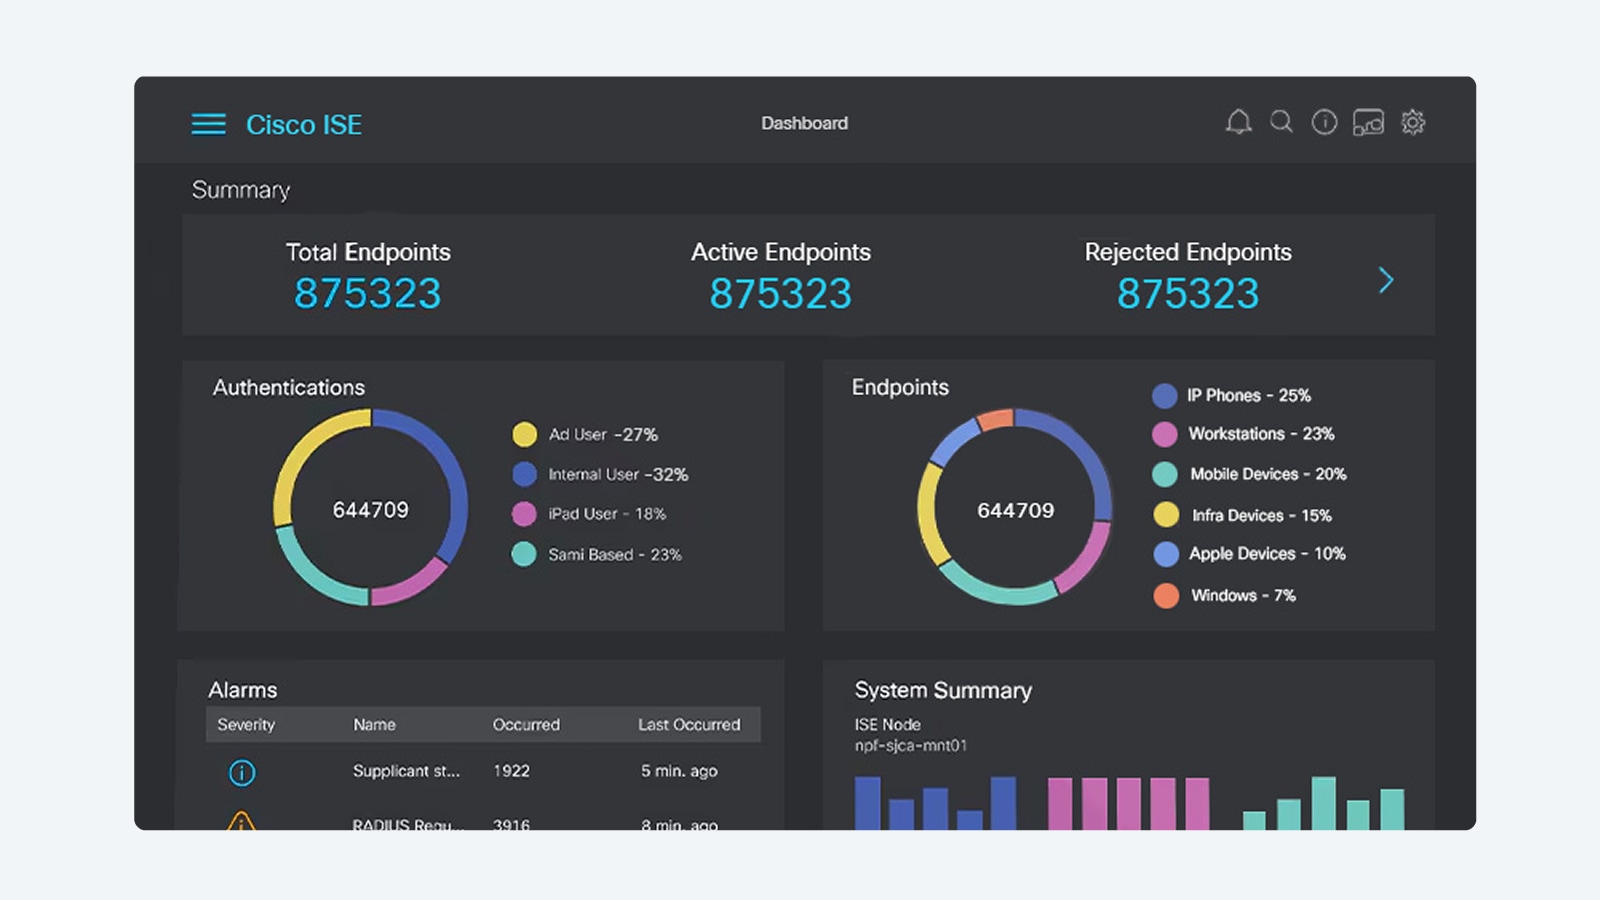Click Endpoints donut center value 644709
1600x900 pixels.
(x=1015, y=510)
